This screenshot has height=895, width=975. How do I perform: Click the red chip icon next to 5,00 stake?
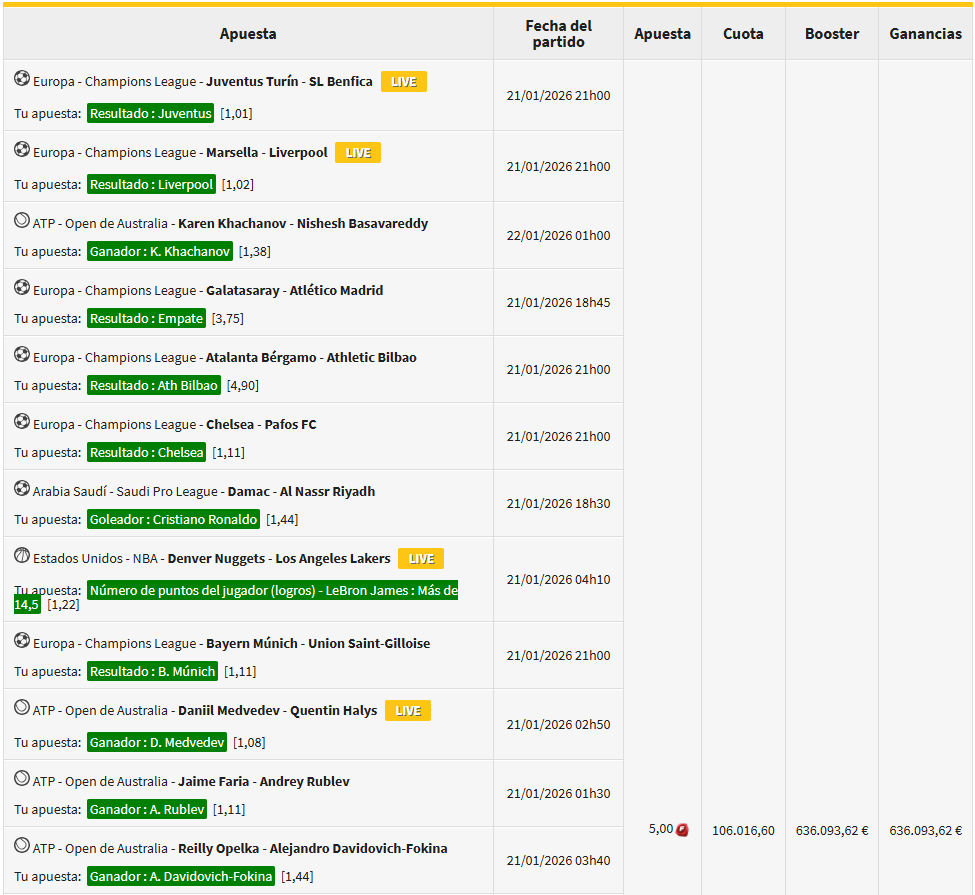click(x=682, y=830)
